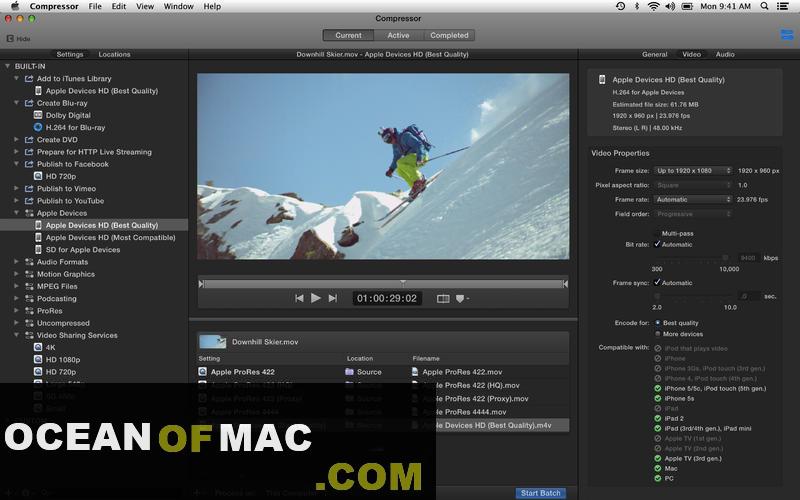The height and width of the screenshot is (500, 800).
Task: Switch to the Locations tab
Action: [114, 54]
